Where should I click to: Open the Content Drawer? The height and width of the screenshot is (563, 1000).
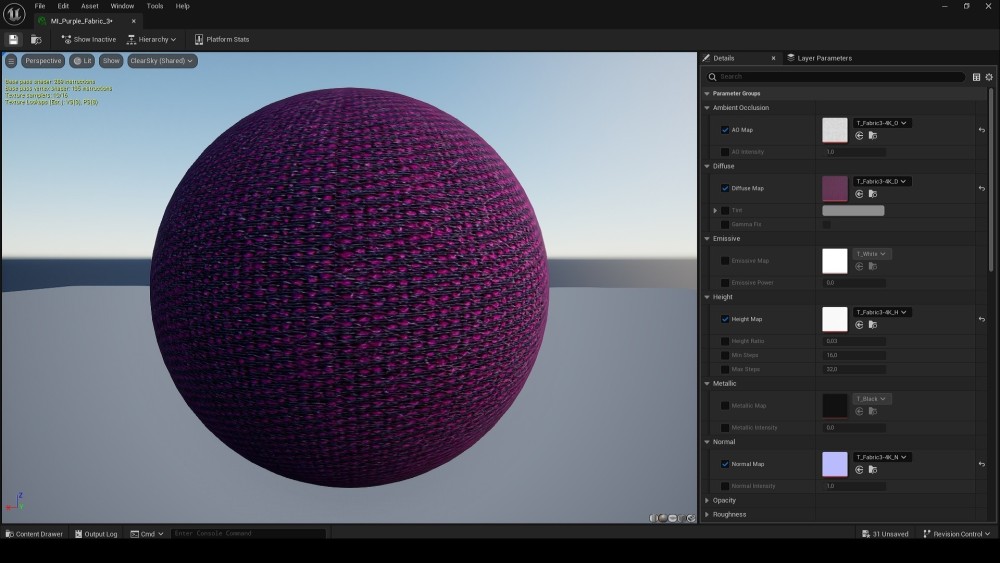point(34,534)
